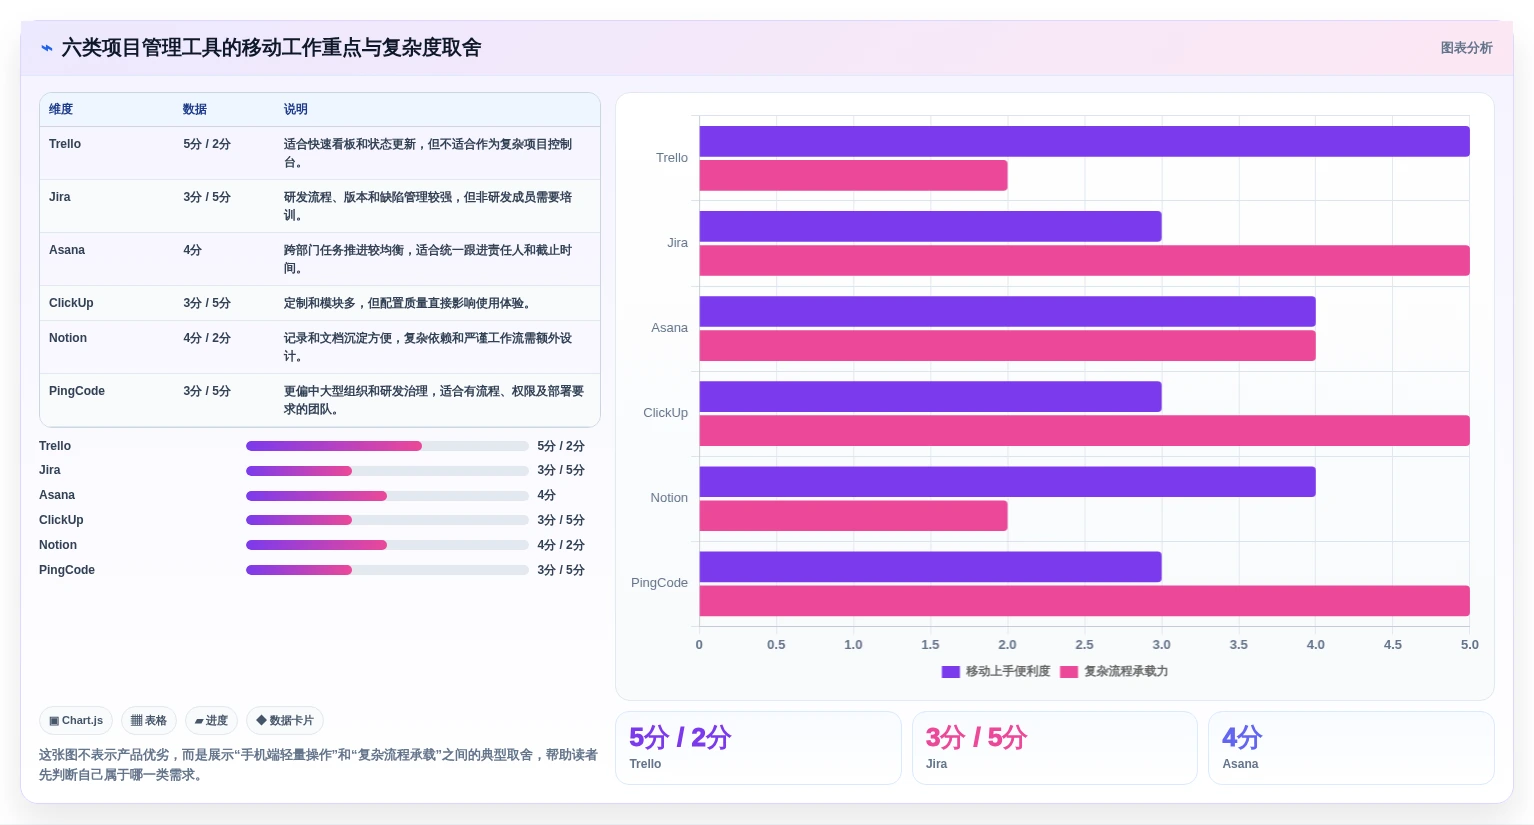Toggle the 复杂流程承载力 legend swatch

point(1069,672)
